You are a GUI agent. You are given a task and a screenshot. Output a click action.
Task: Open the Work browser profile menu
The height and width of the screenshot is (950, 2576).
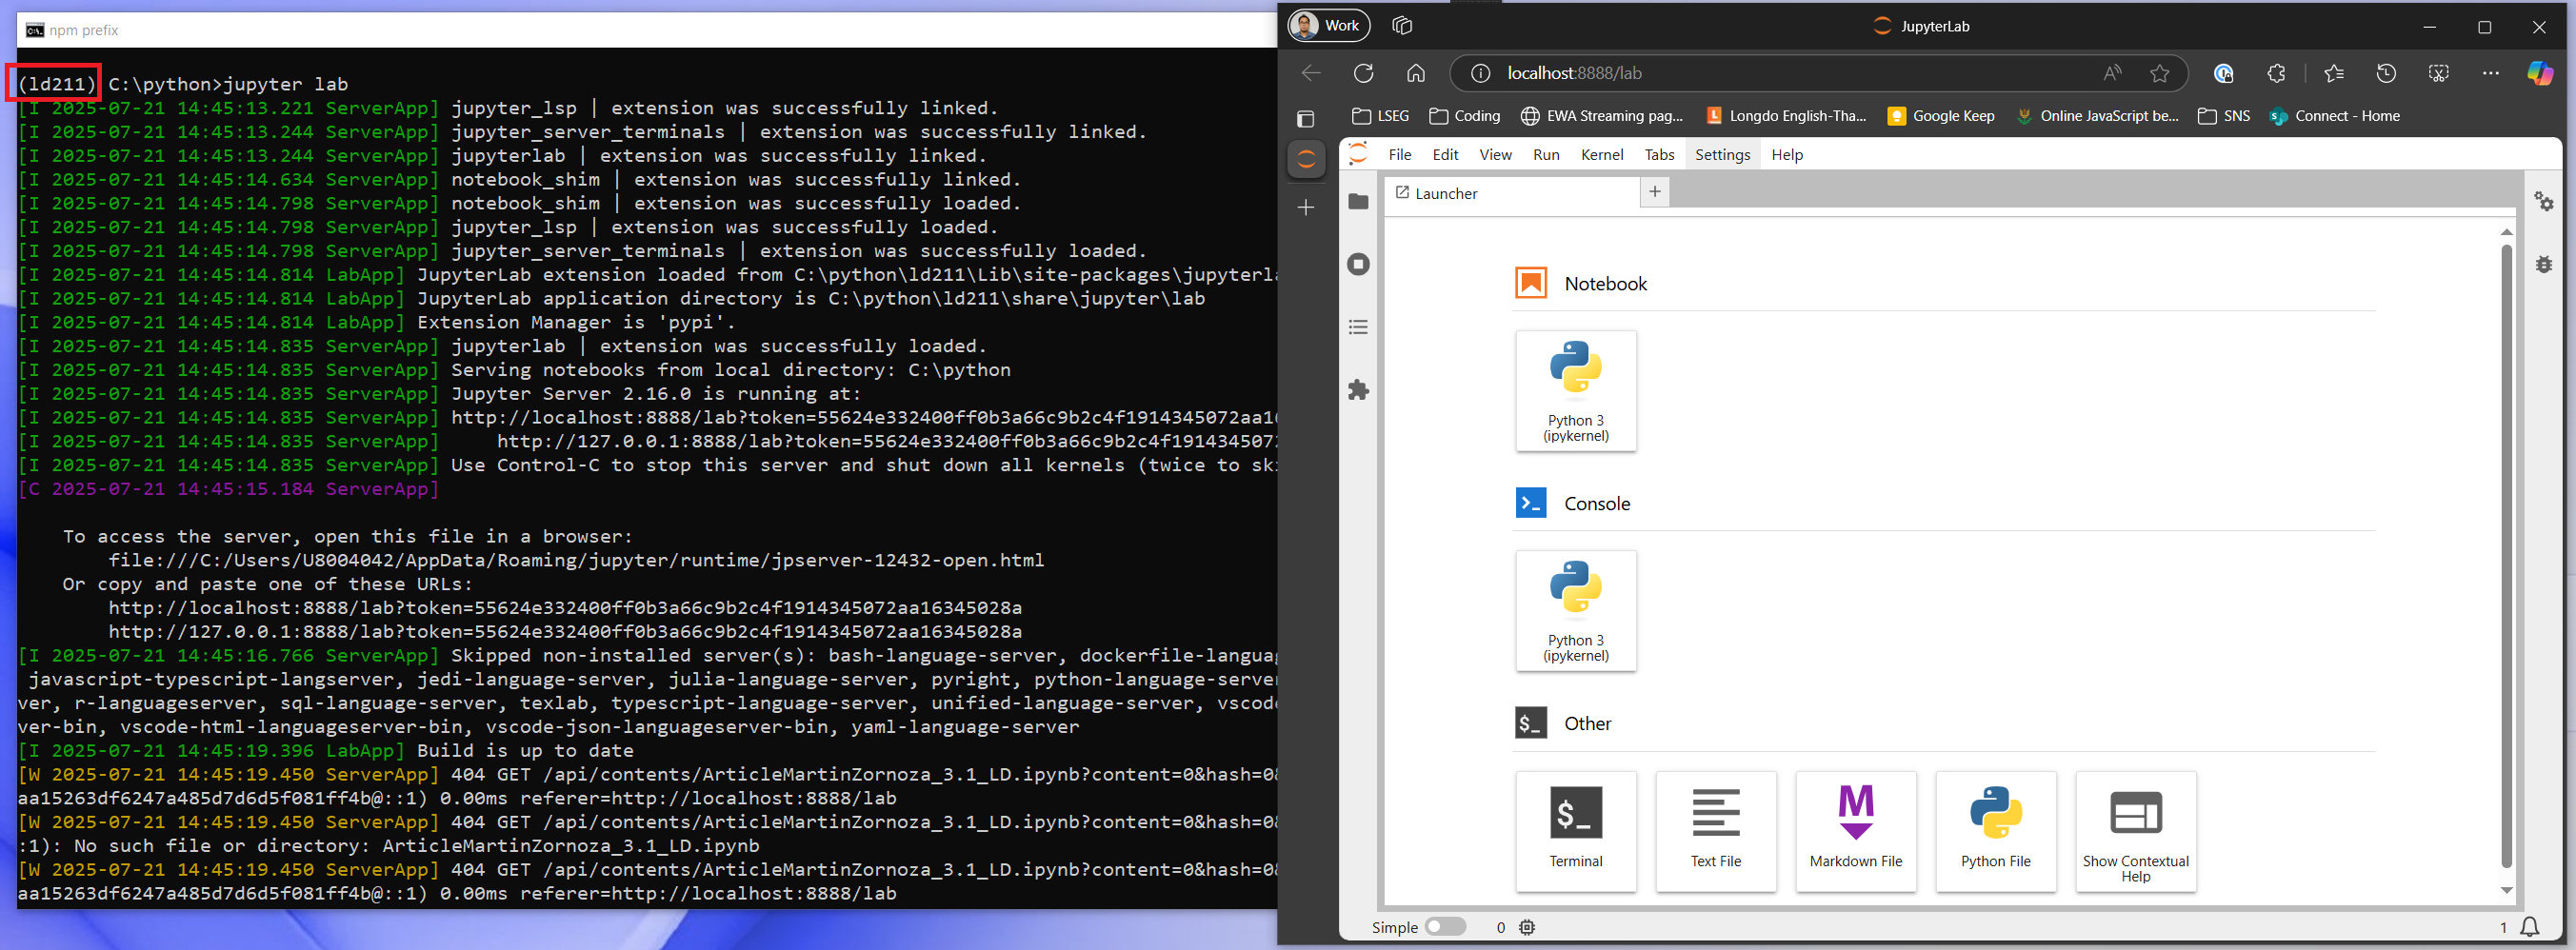tap(1328, 25)
